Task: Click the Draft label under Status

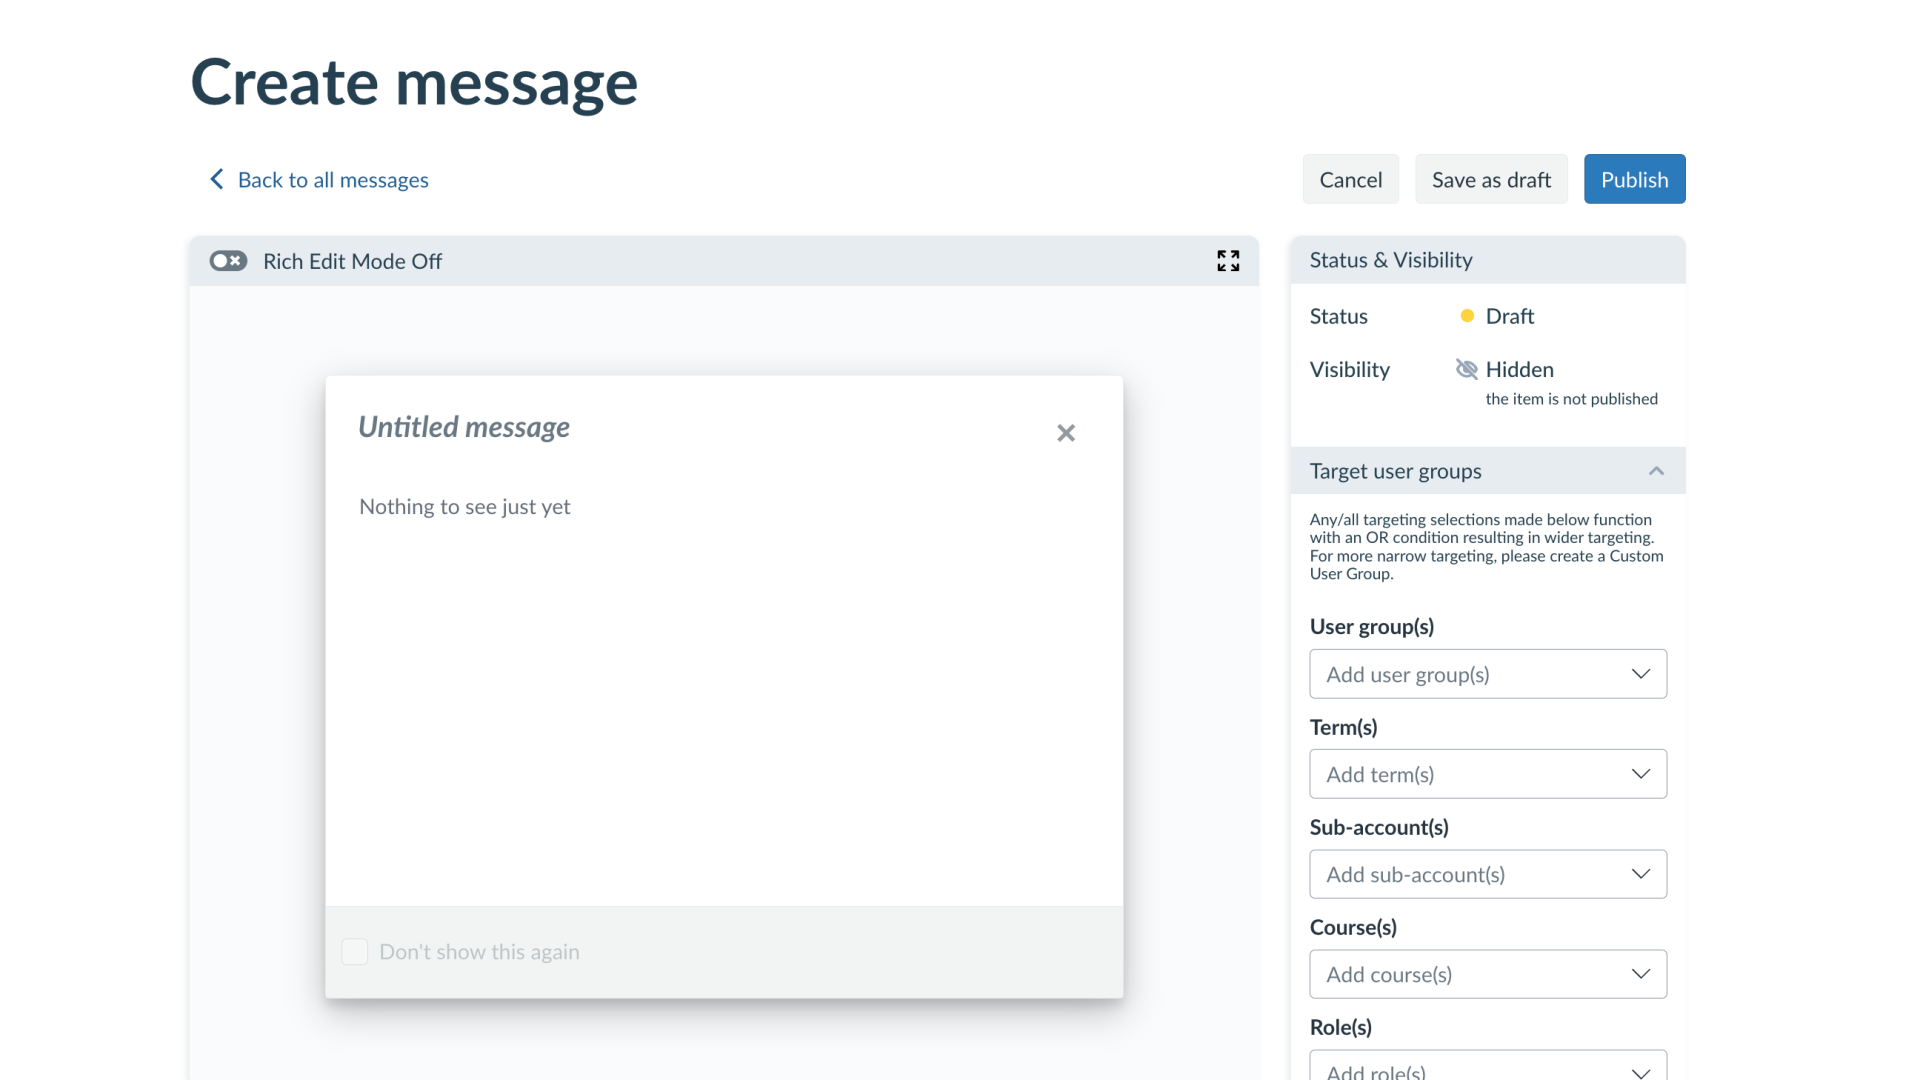Action: [x=1510, y=315]
